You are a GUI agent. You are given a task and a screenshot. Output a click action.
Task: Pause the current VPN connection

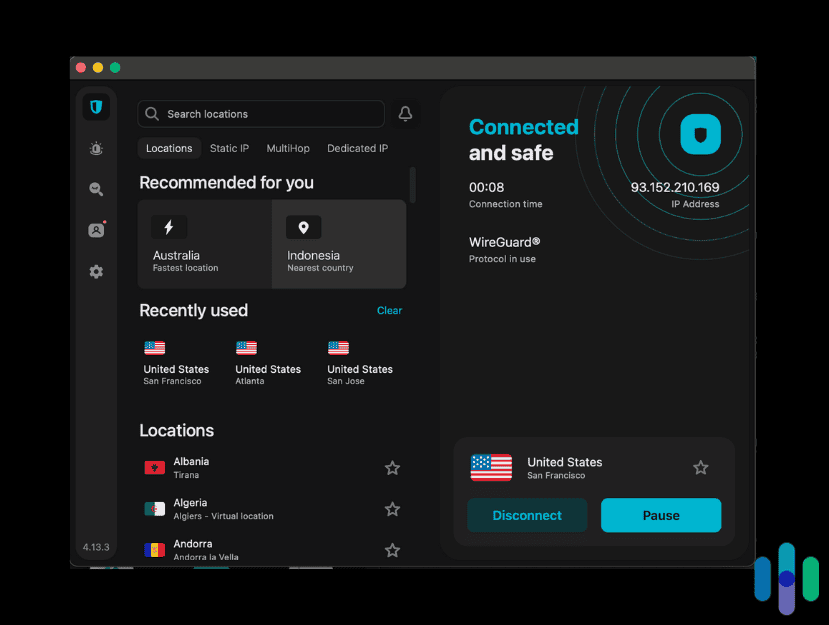coord(660,515)
